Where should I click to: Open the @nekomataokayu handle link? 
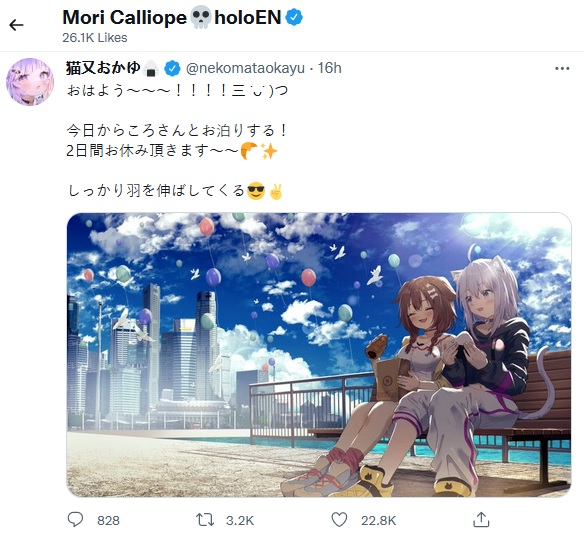[245, 68]
